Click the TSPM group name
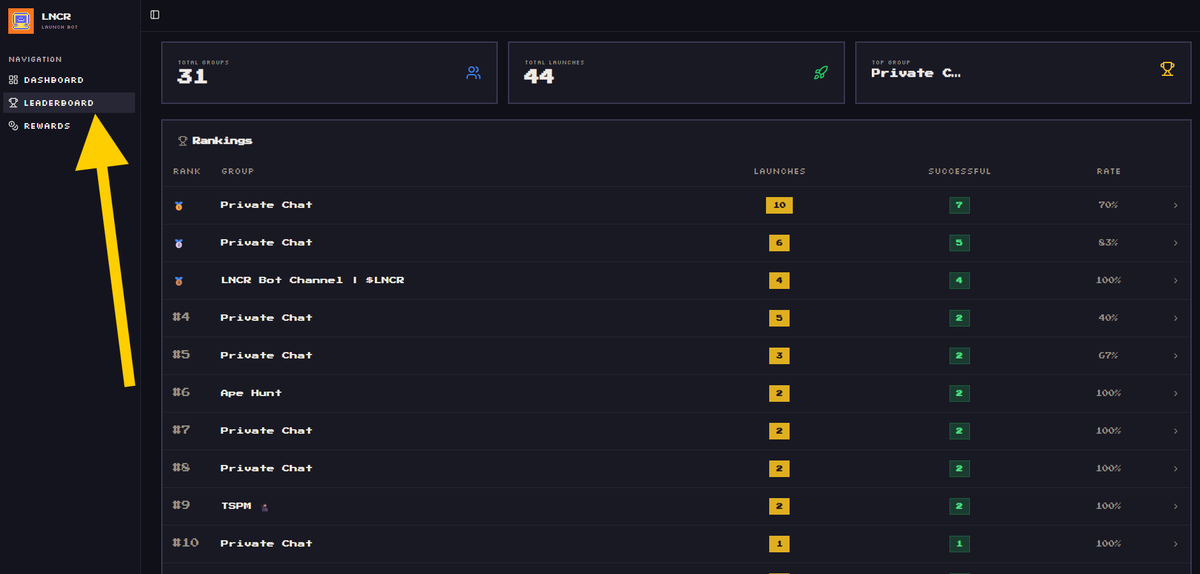 [236, 506]
